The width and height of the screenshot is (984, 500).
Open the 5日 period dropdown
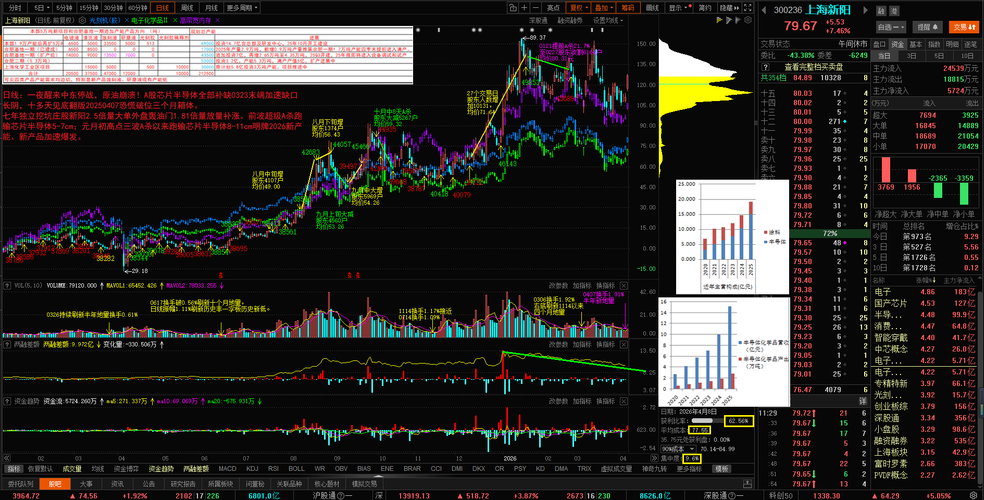pyautogui.click(x=40, y=8)
